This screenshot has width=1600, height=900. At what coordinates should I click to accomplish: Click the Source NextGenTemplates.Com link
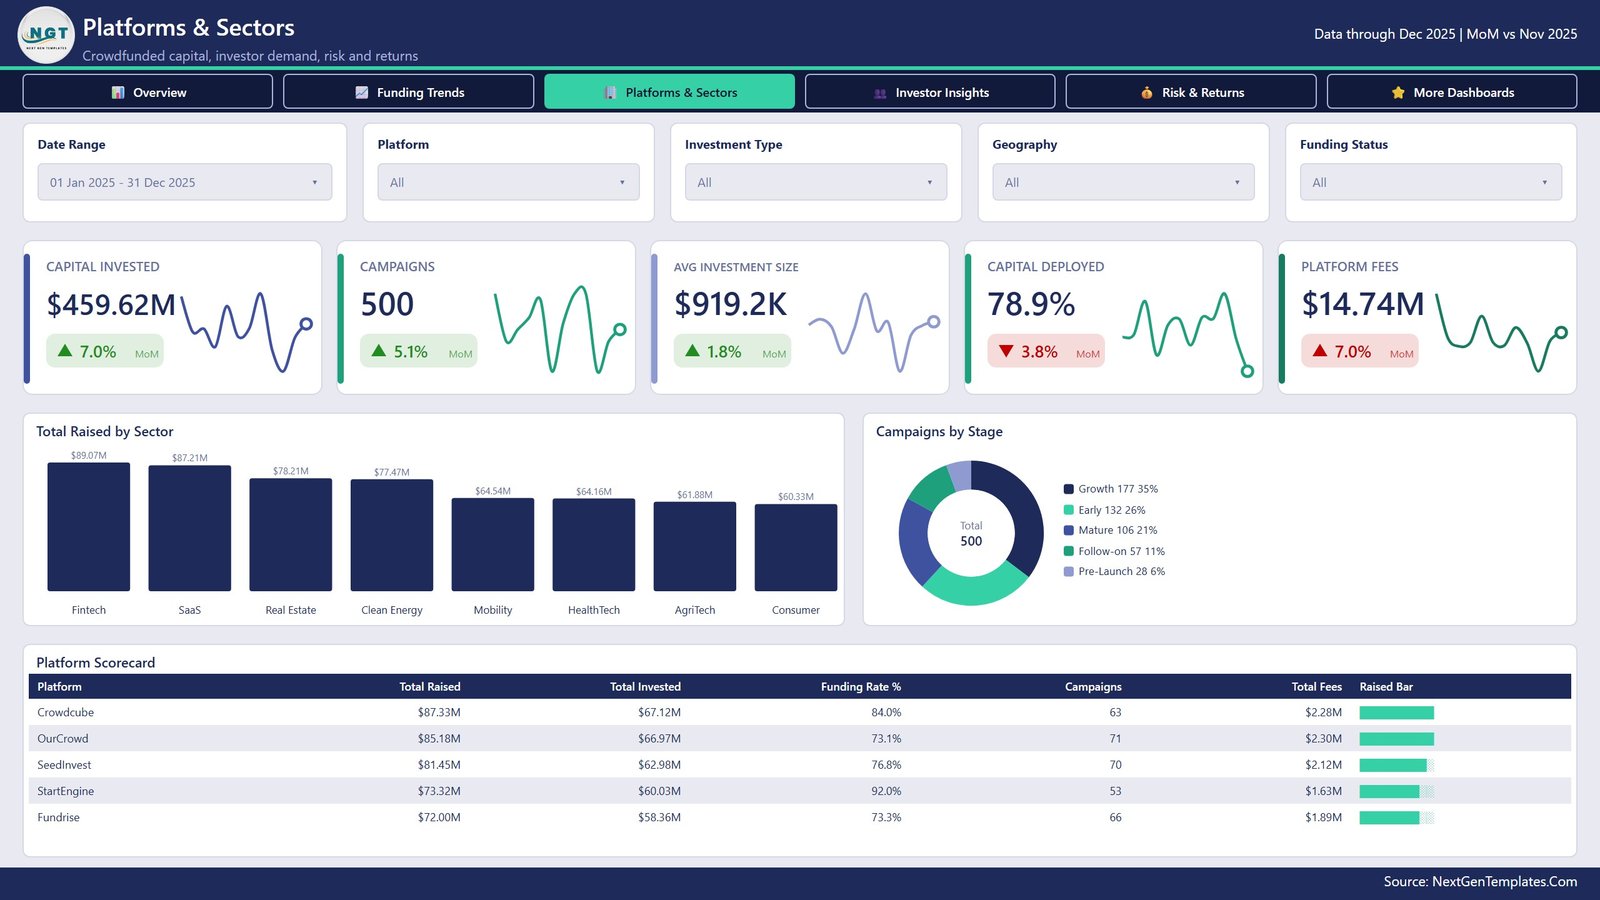click(1480, 881)
